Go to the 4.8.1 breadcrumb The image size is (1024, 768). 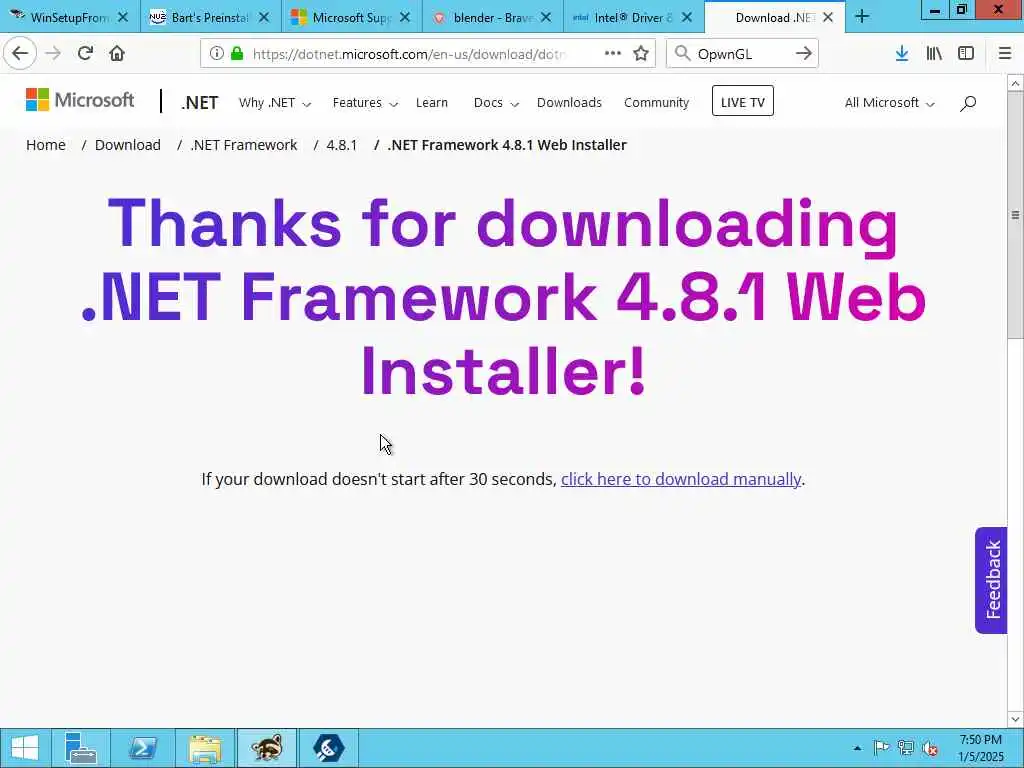tap(342, 145)
